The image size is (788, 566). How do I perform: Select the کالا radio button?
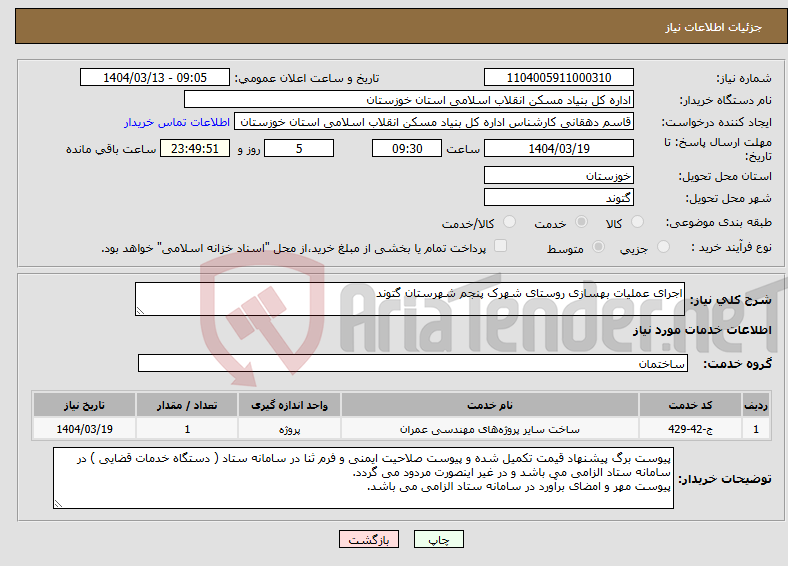pos(637,222)
